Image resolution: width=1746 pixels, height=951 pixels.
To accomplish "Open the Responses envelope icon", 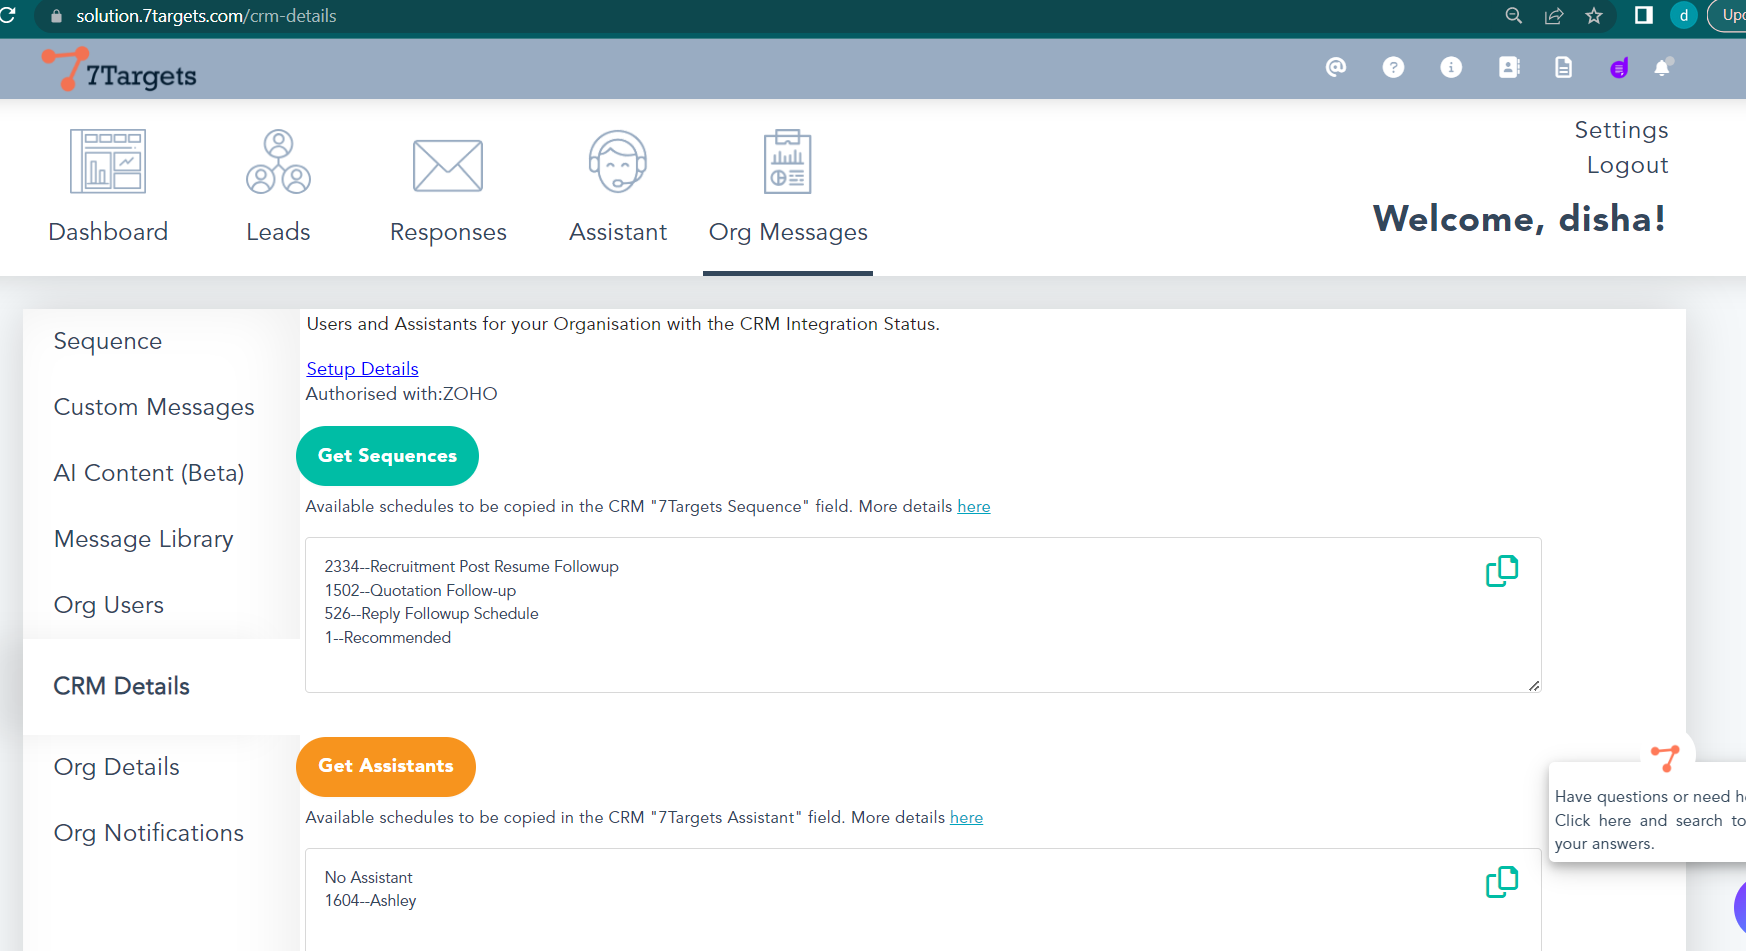I will pos(448,165).
